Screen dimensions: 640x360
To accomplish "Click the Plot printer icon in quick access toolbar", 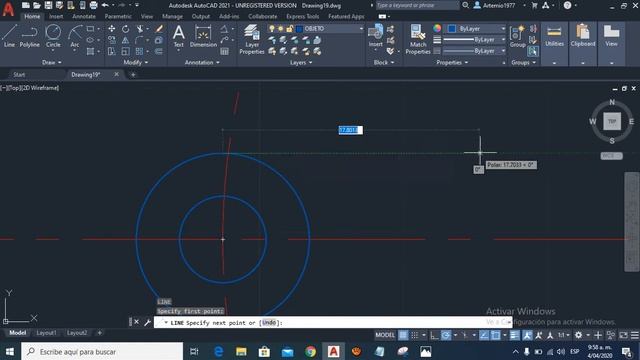I will (x=93, y=5).
